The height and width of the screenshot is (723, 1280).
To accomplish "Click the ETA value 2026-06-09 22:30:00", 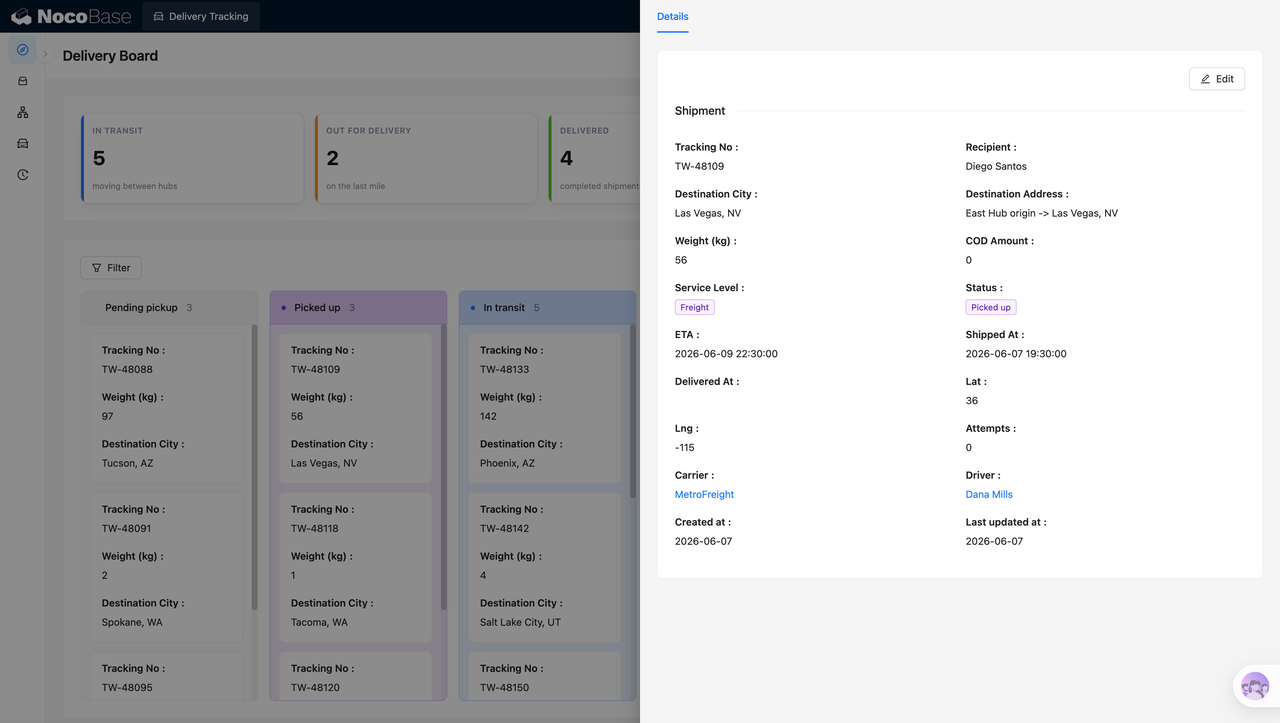I will 726,354.
